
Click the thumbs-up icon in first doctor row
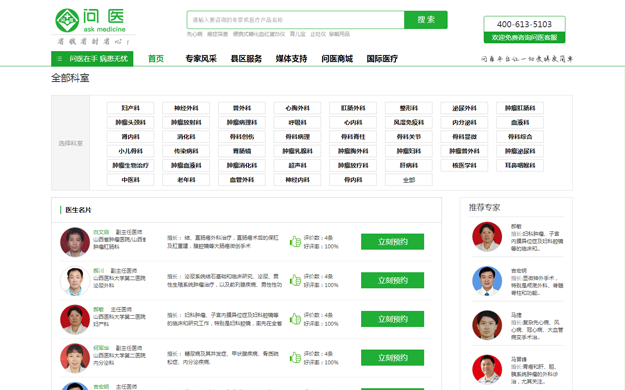point(295,241)
